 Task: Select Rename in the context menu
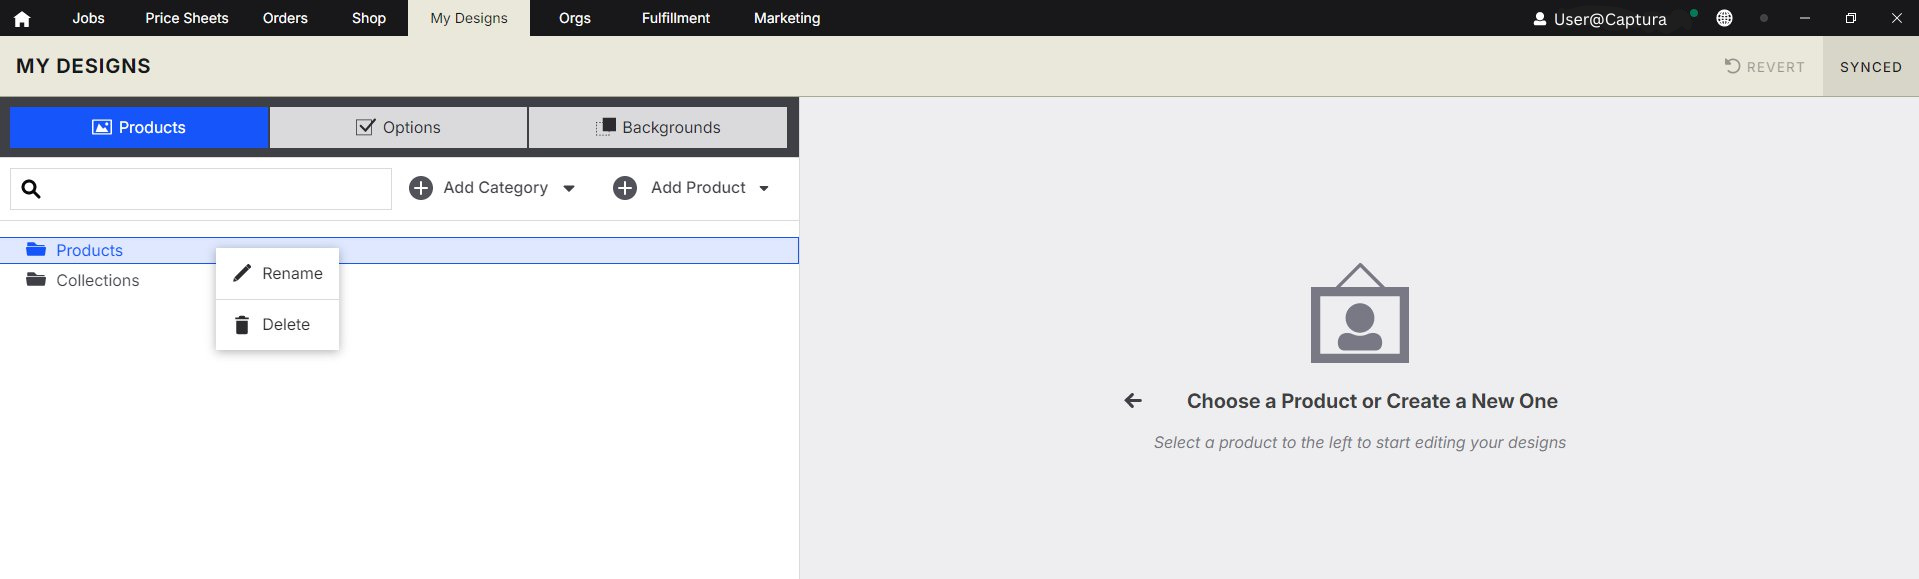tap(277, 273)
